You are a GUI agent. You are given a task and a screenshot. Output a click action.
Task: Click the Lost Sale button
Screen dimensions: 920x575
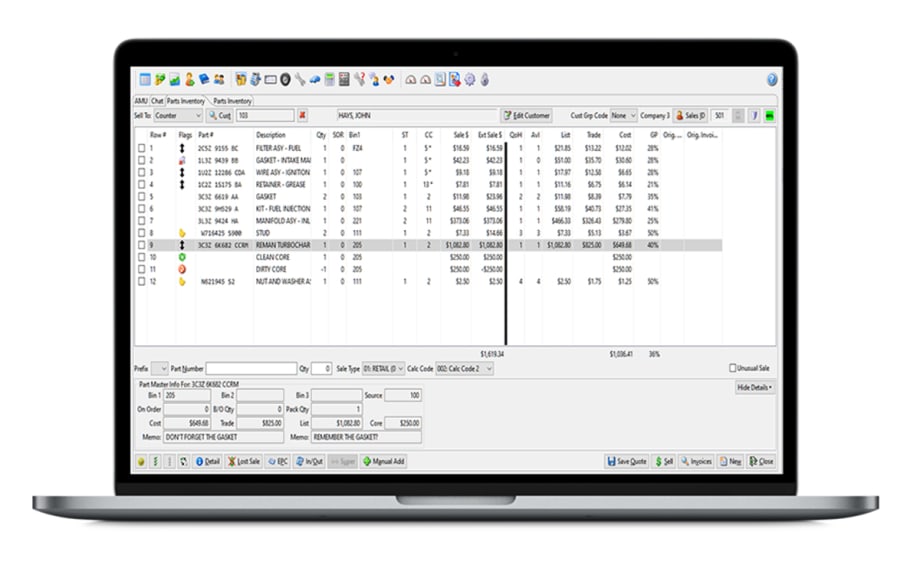point(244,462)
